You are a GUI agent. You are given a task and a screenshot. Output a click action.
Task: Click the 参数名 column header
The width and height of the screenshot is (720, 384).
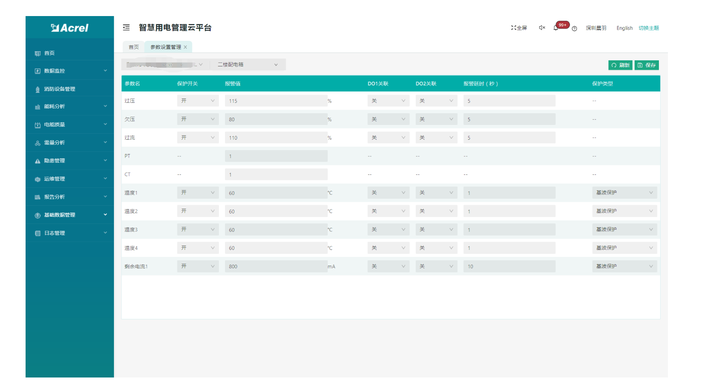[132, 84]
